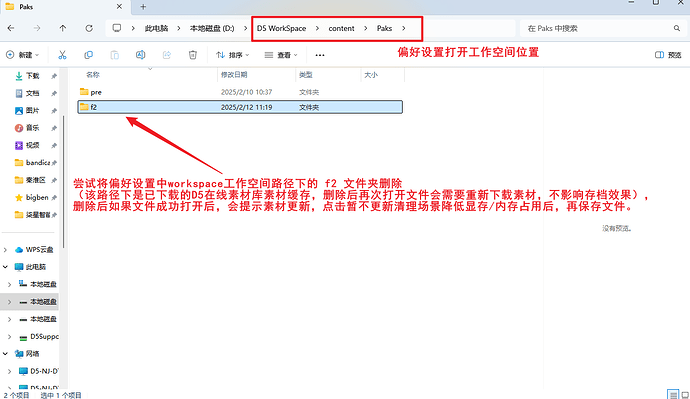Collapse the This PC tree node

5,267
